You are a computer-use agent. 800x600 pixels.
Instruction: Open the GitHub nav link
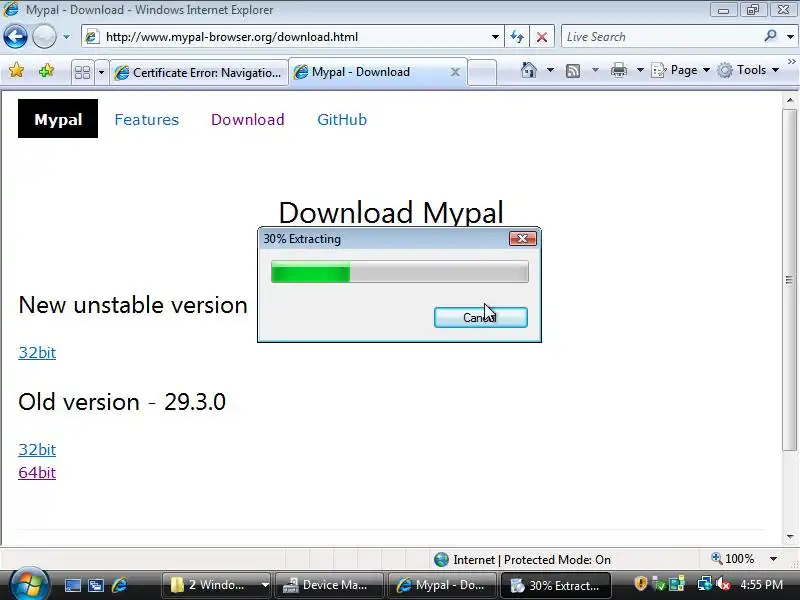click(342, 119)
